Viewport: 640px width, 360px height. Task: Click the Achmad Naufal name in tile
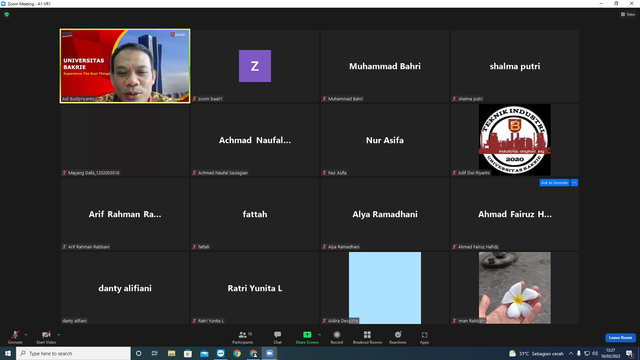(255, 140)
